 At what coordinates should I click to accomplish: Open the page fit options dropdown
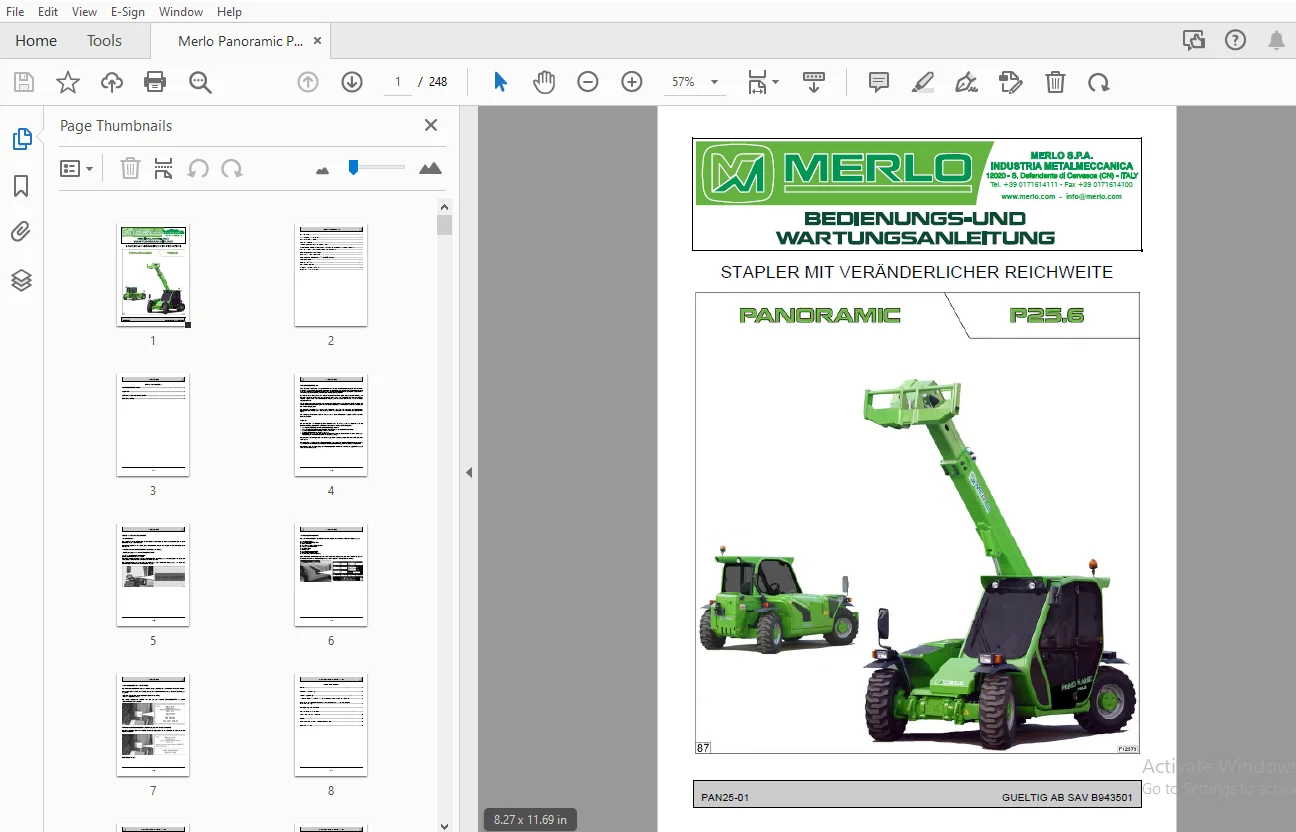(x=763, y=82)
